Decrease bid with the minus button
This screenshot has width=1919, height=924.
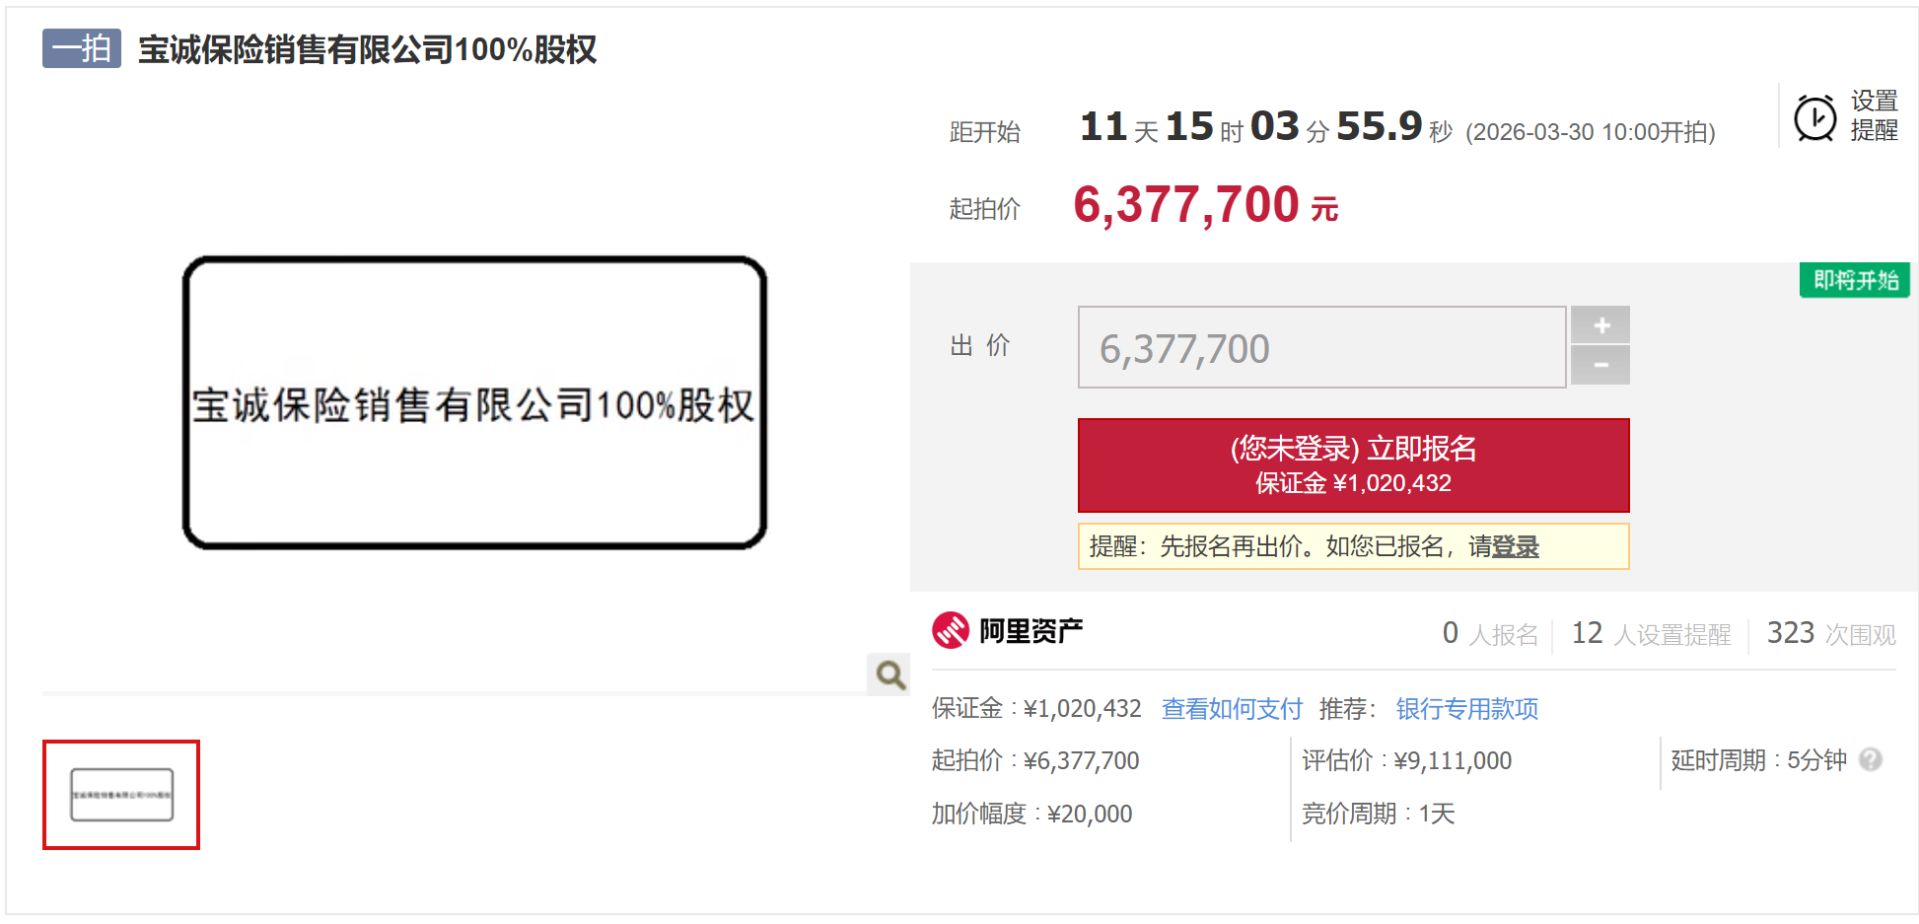point(1600,366)
